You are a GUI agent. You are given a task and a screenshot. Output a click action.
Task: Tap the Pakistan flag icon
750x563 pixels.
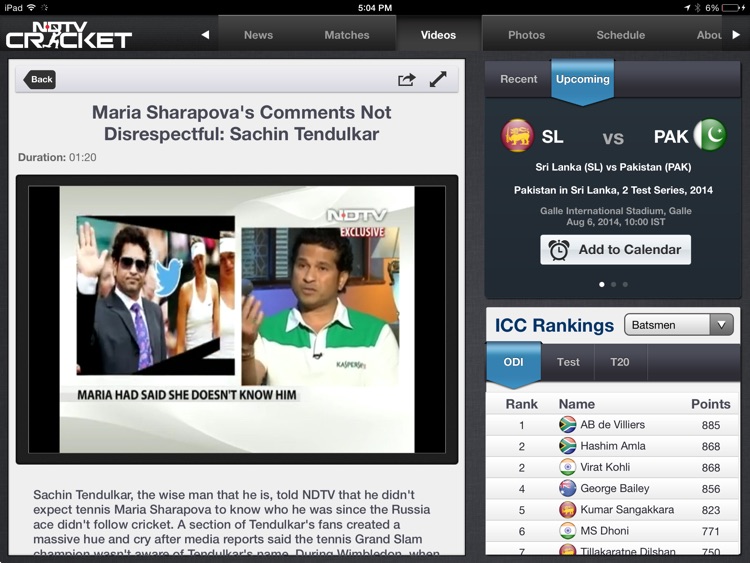pyautogui.click(x=710, y=135)
